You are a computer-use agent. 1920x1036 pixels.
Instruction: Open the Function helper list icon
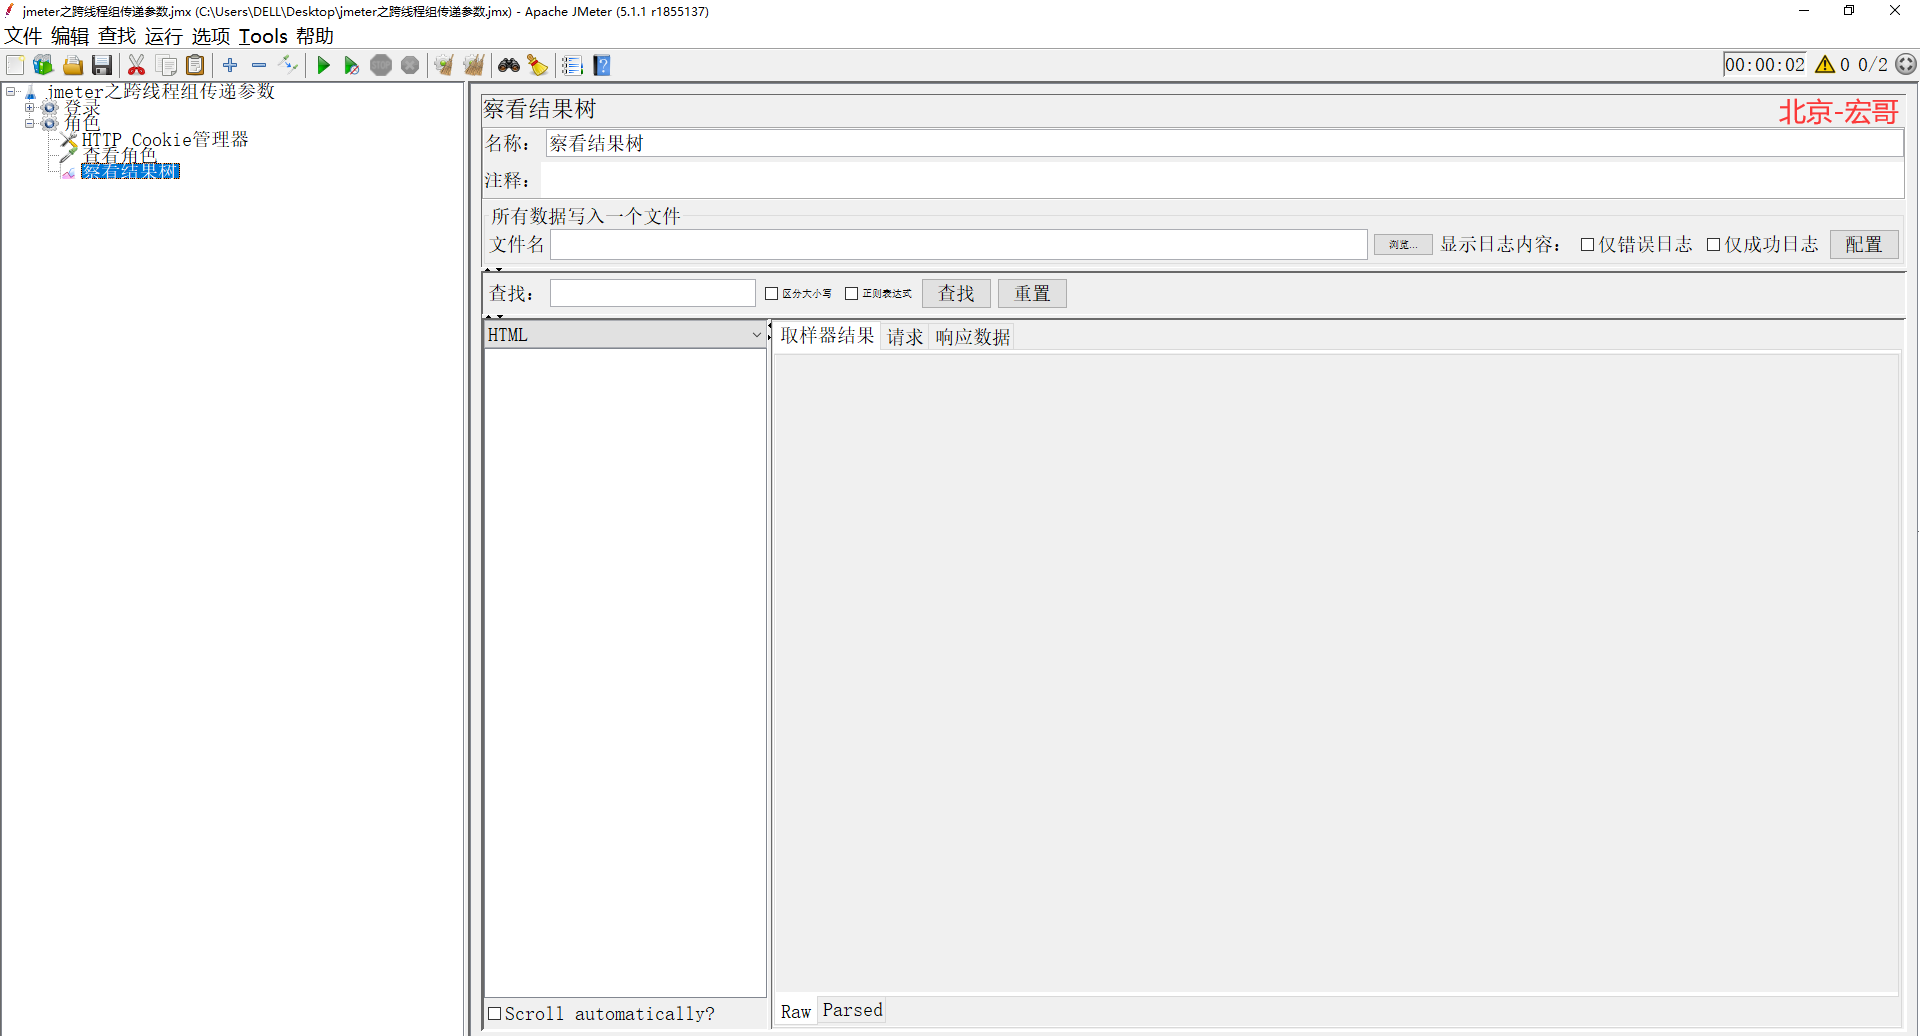pos(572,65)
